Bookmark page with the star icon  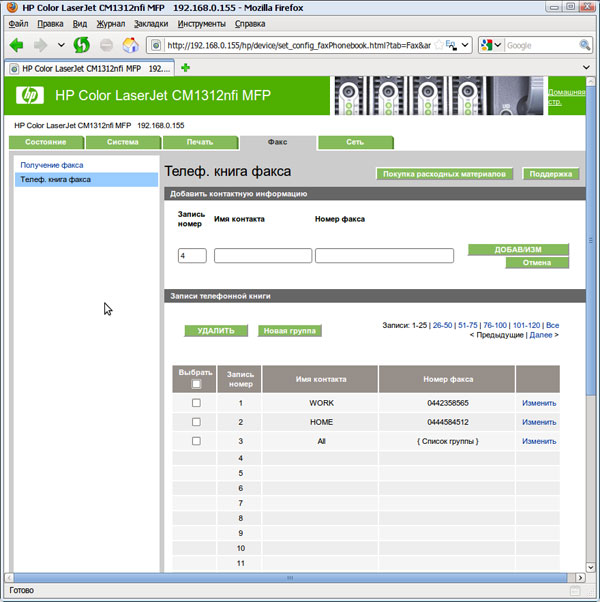[x=439, y=45]
